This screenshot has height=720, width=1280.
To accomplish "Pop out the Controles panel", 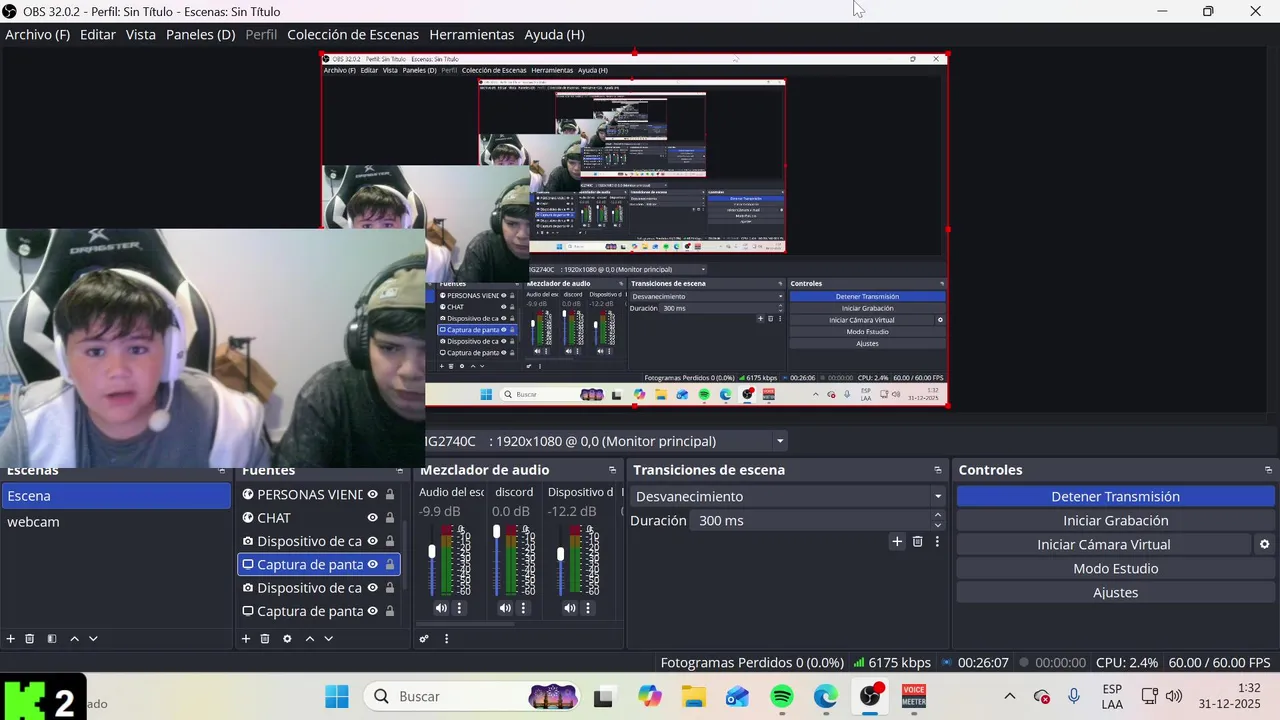I will tap(1268, 470).
